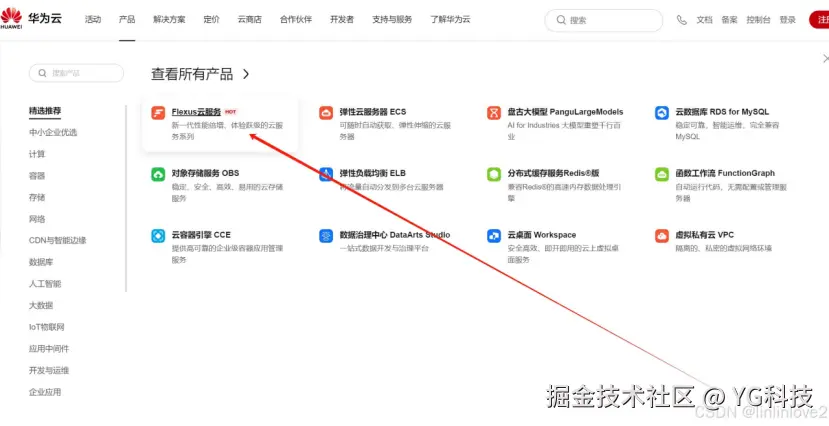Image resolution: width=829 pixels, height=426 pixels.
Task: Select the 计算 category
Action: click(37, 154)
